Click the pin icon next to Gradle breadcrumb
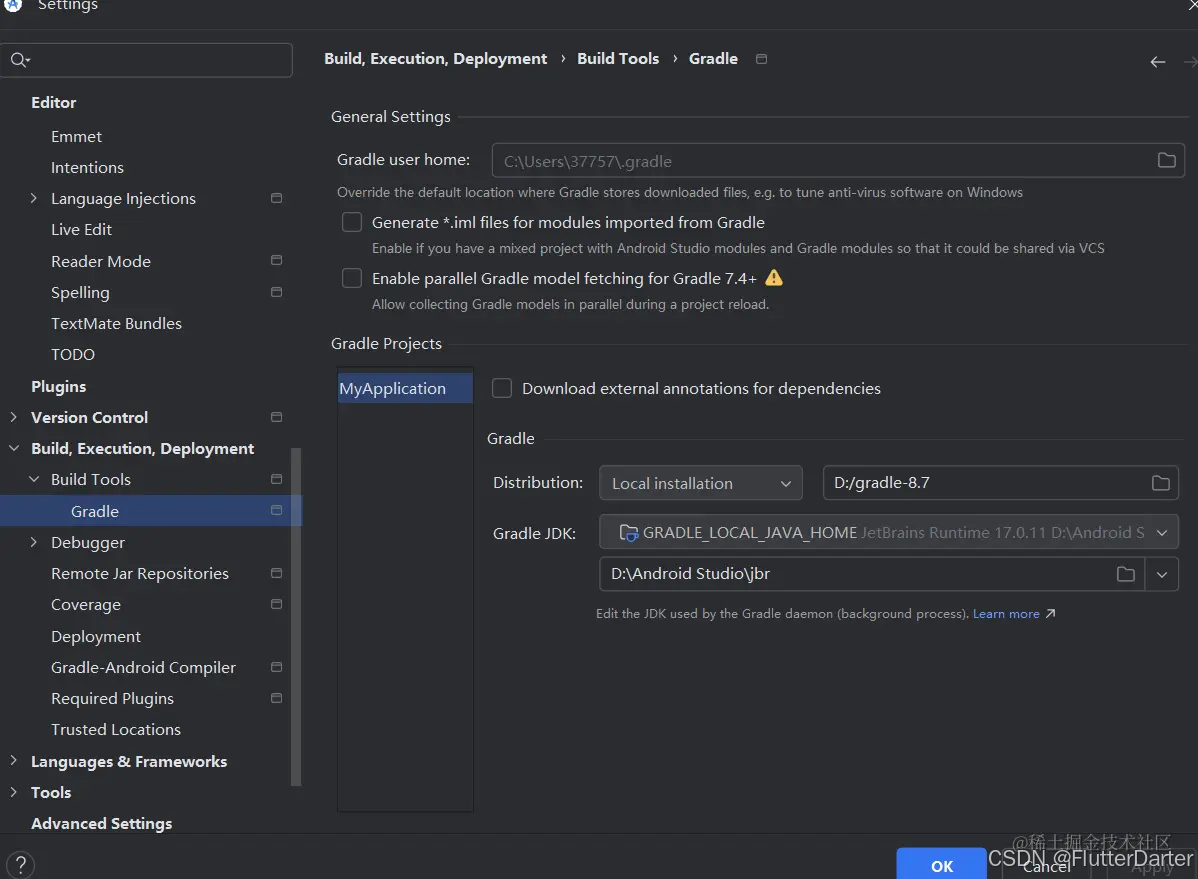Screen dimensions: 1198x879 (760, 59)
